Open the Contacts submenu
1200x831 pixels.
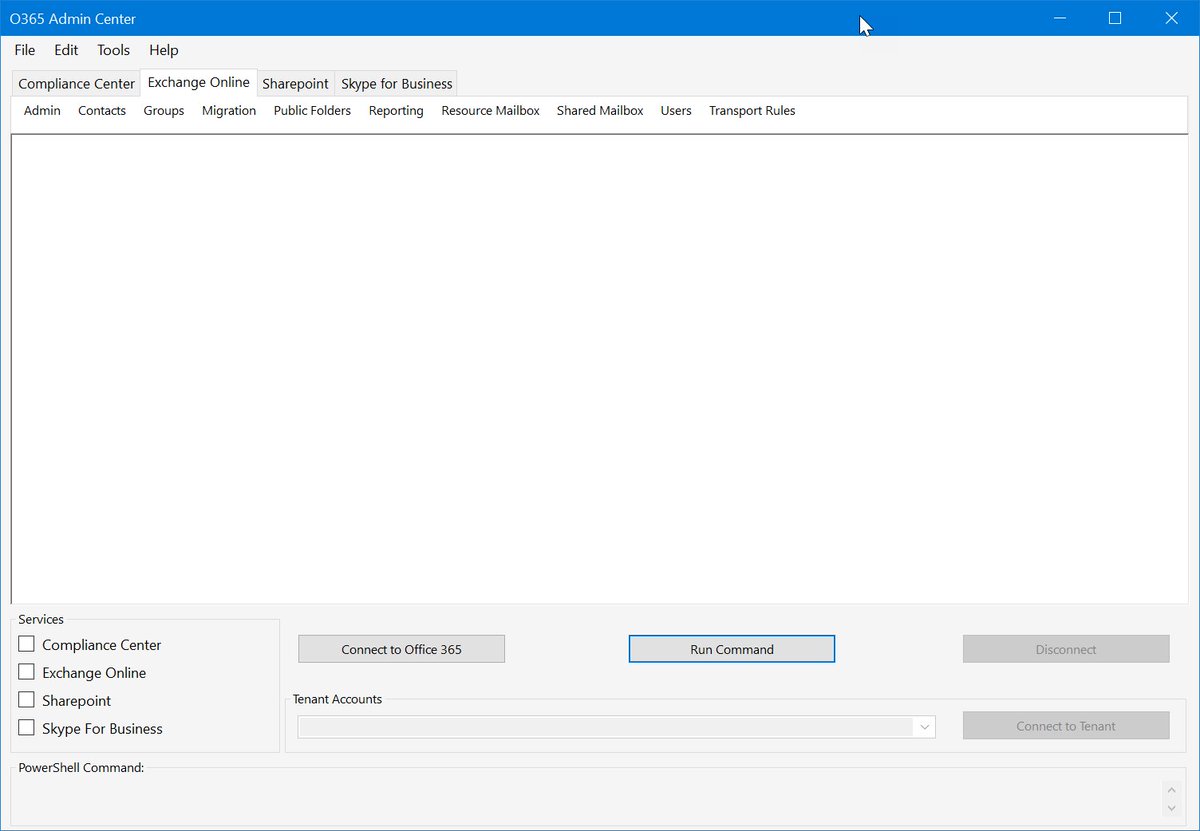tap(102, 111)
